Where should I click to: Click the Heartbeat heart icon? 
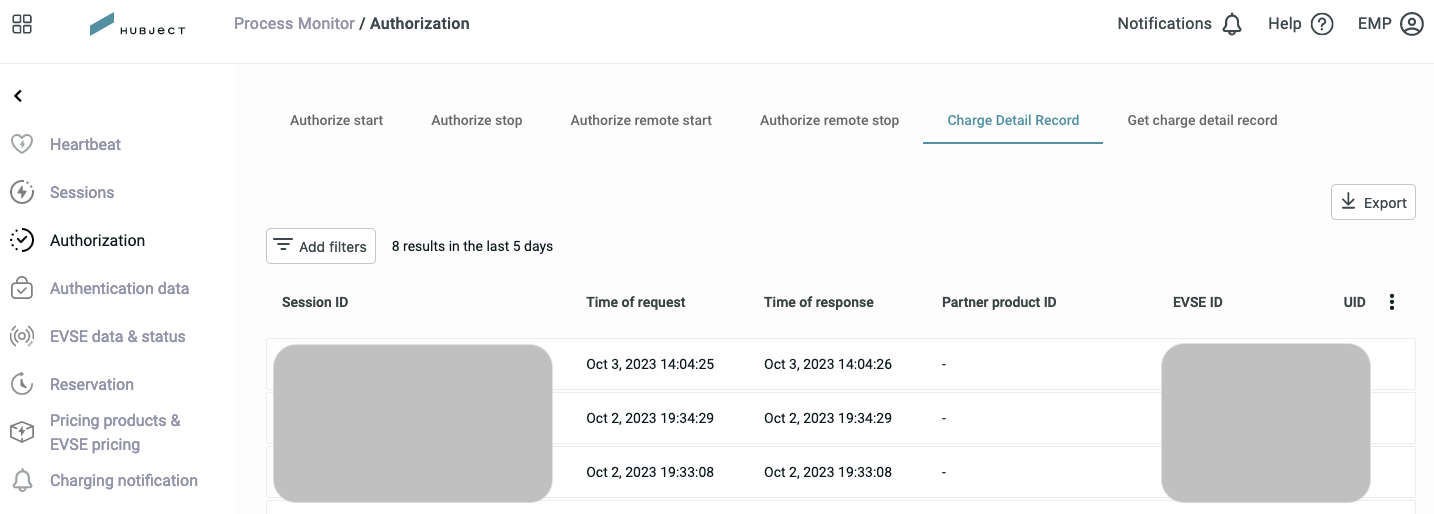click(x=22, y=144)
